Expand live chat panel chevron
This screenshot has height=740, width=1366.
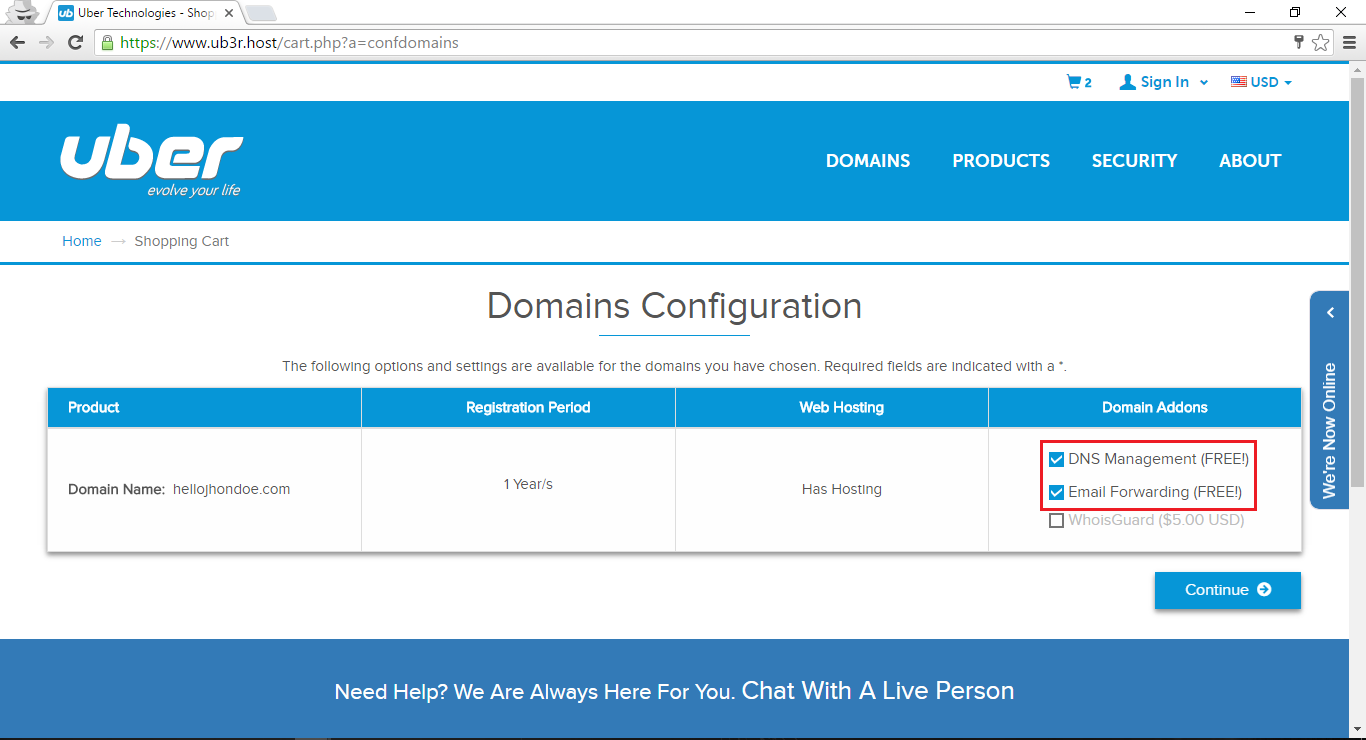[x=1330, y=313]
